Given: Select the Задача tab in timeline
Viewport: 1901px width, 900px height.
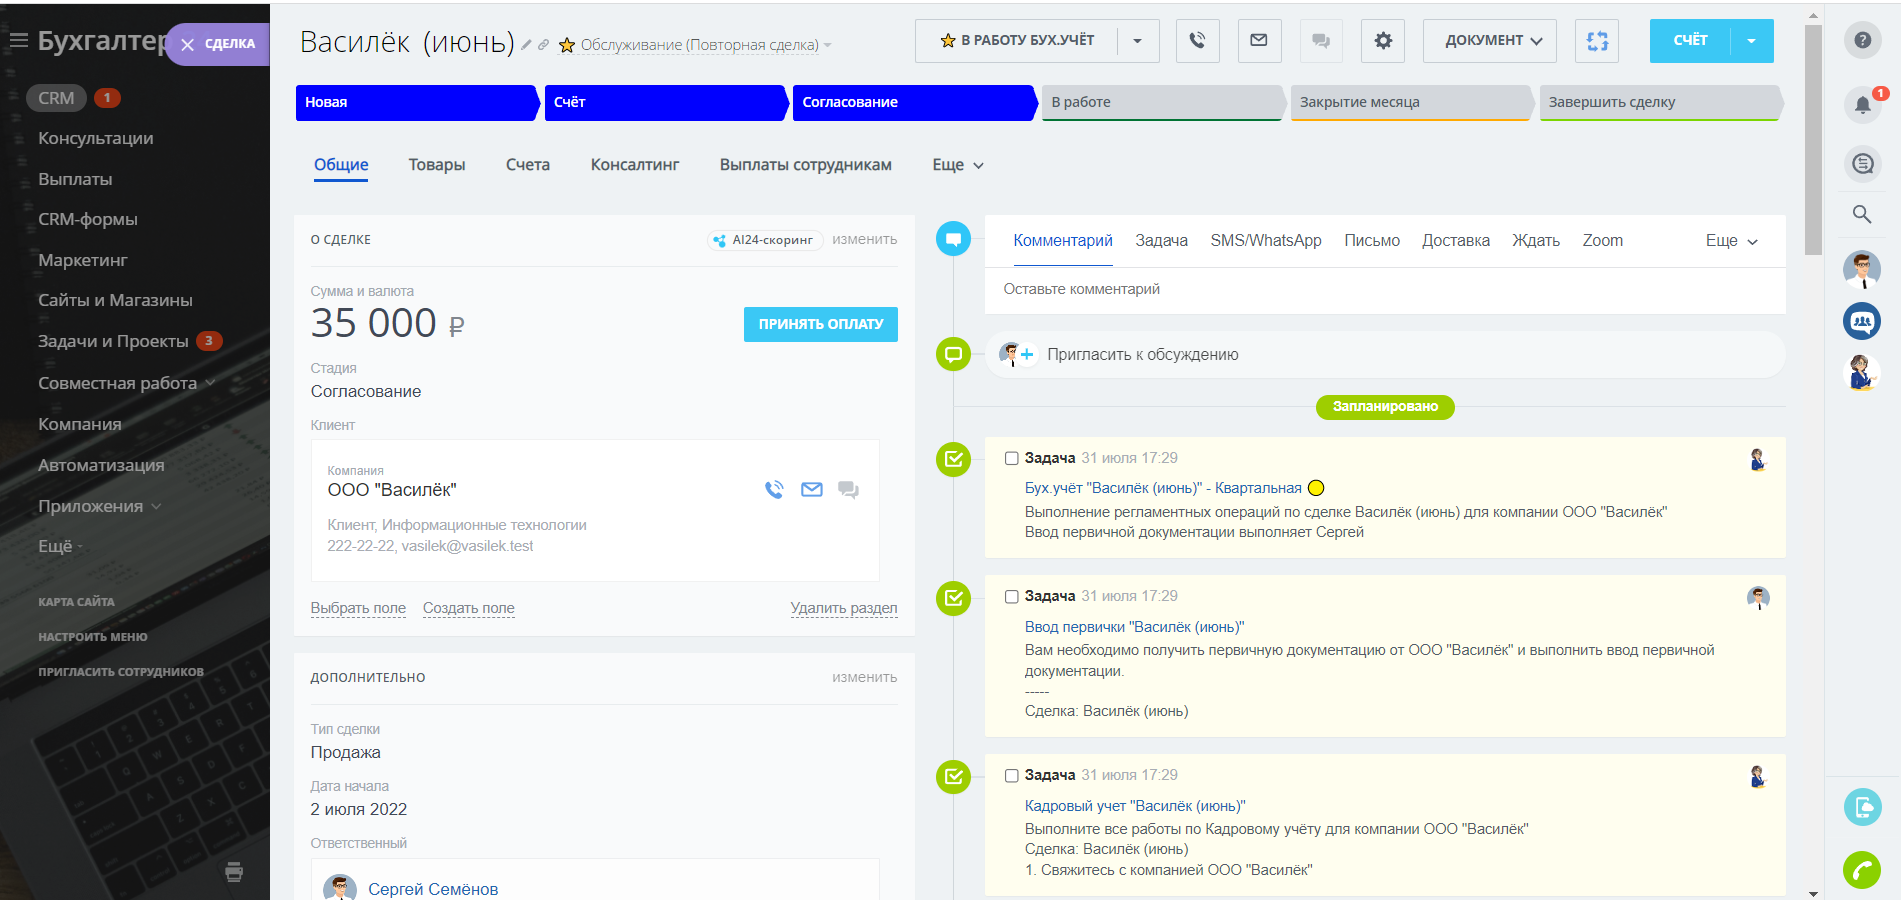Looking at the screenshot, I should (x=1161, y=241).
